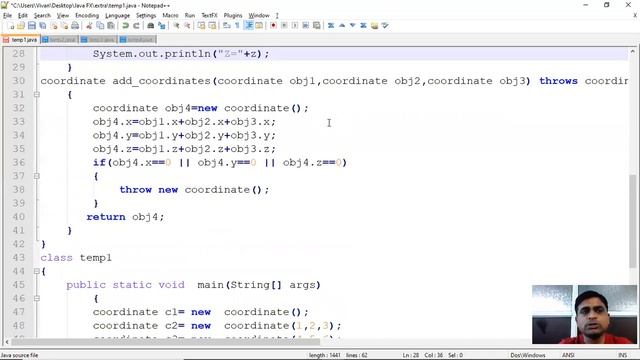Click the webcam video thumbnail
The image size is (640, 360).
pos(584,314)
